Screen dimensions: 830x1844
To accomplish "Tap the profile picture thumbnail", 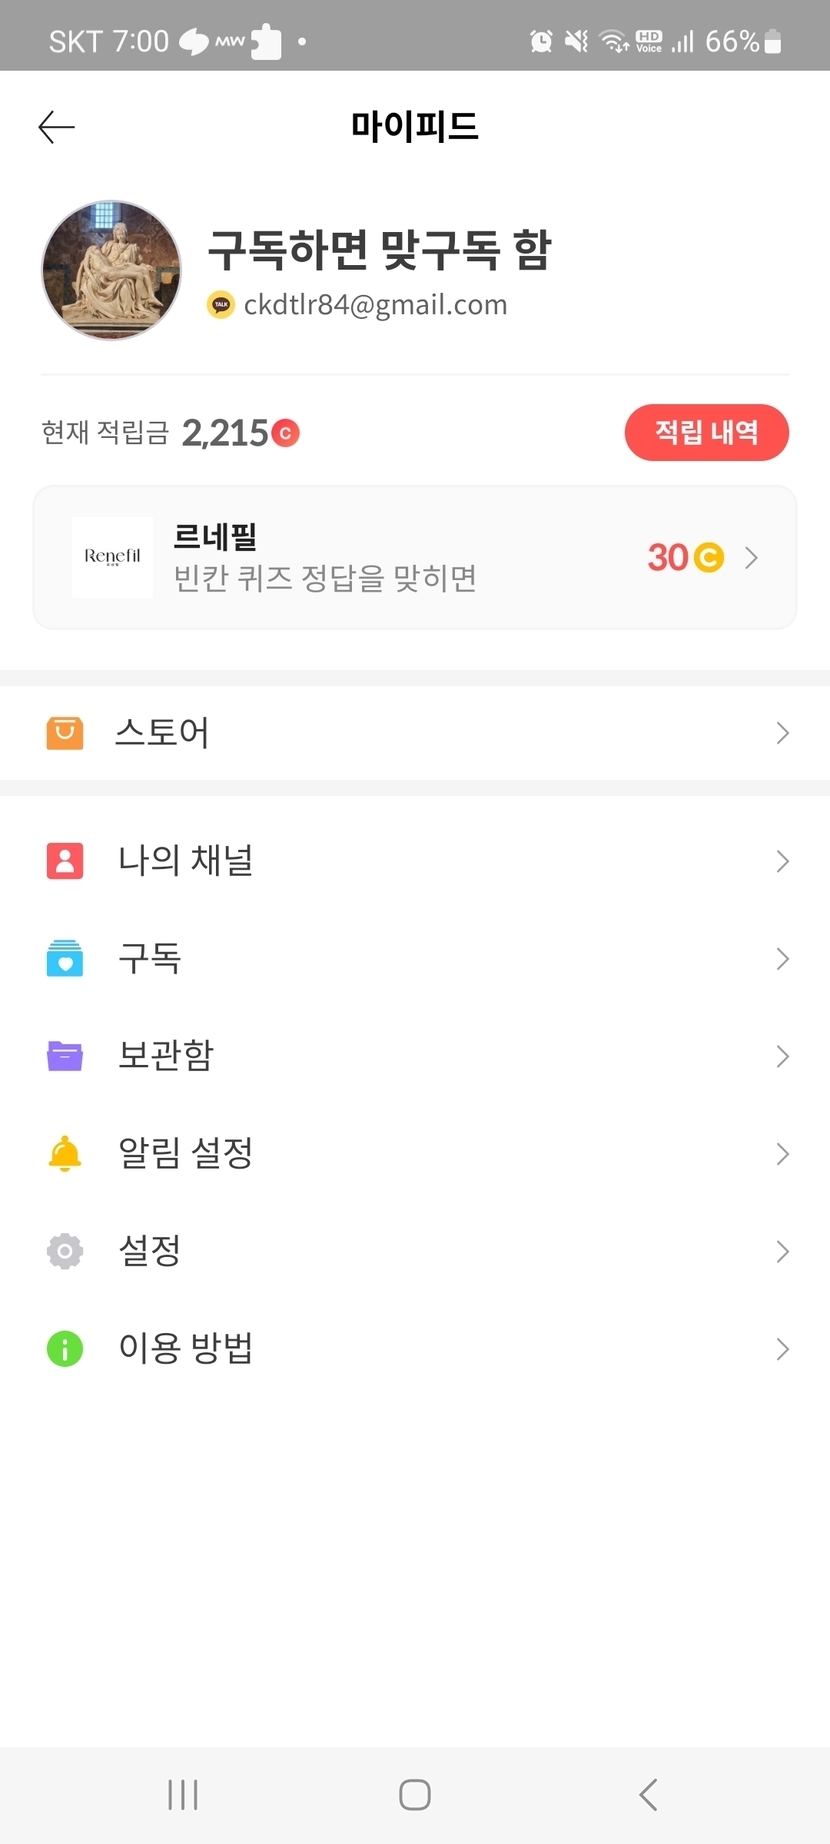I will pyautogui.click(x=111, y=270).
